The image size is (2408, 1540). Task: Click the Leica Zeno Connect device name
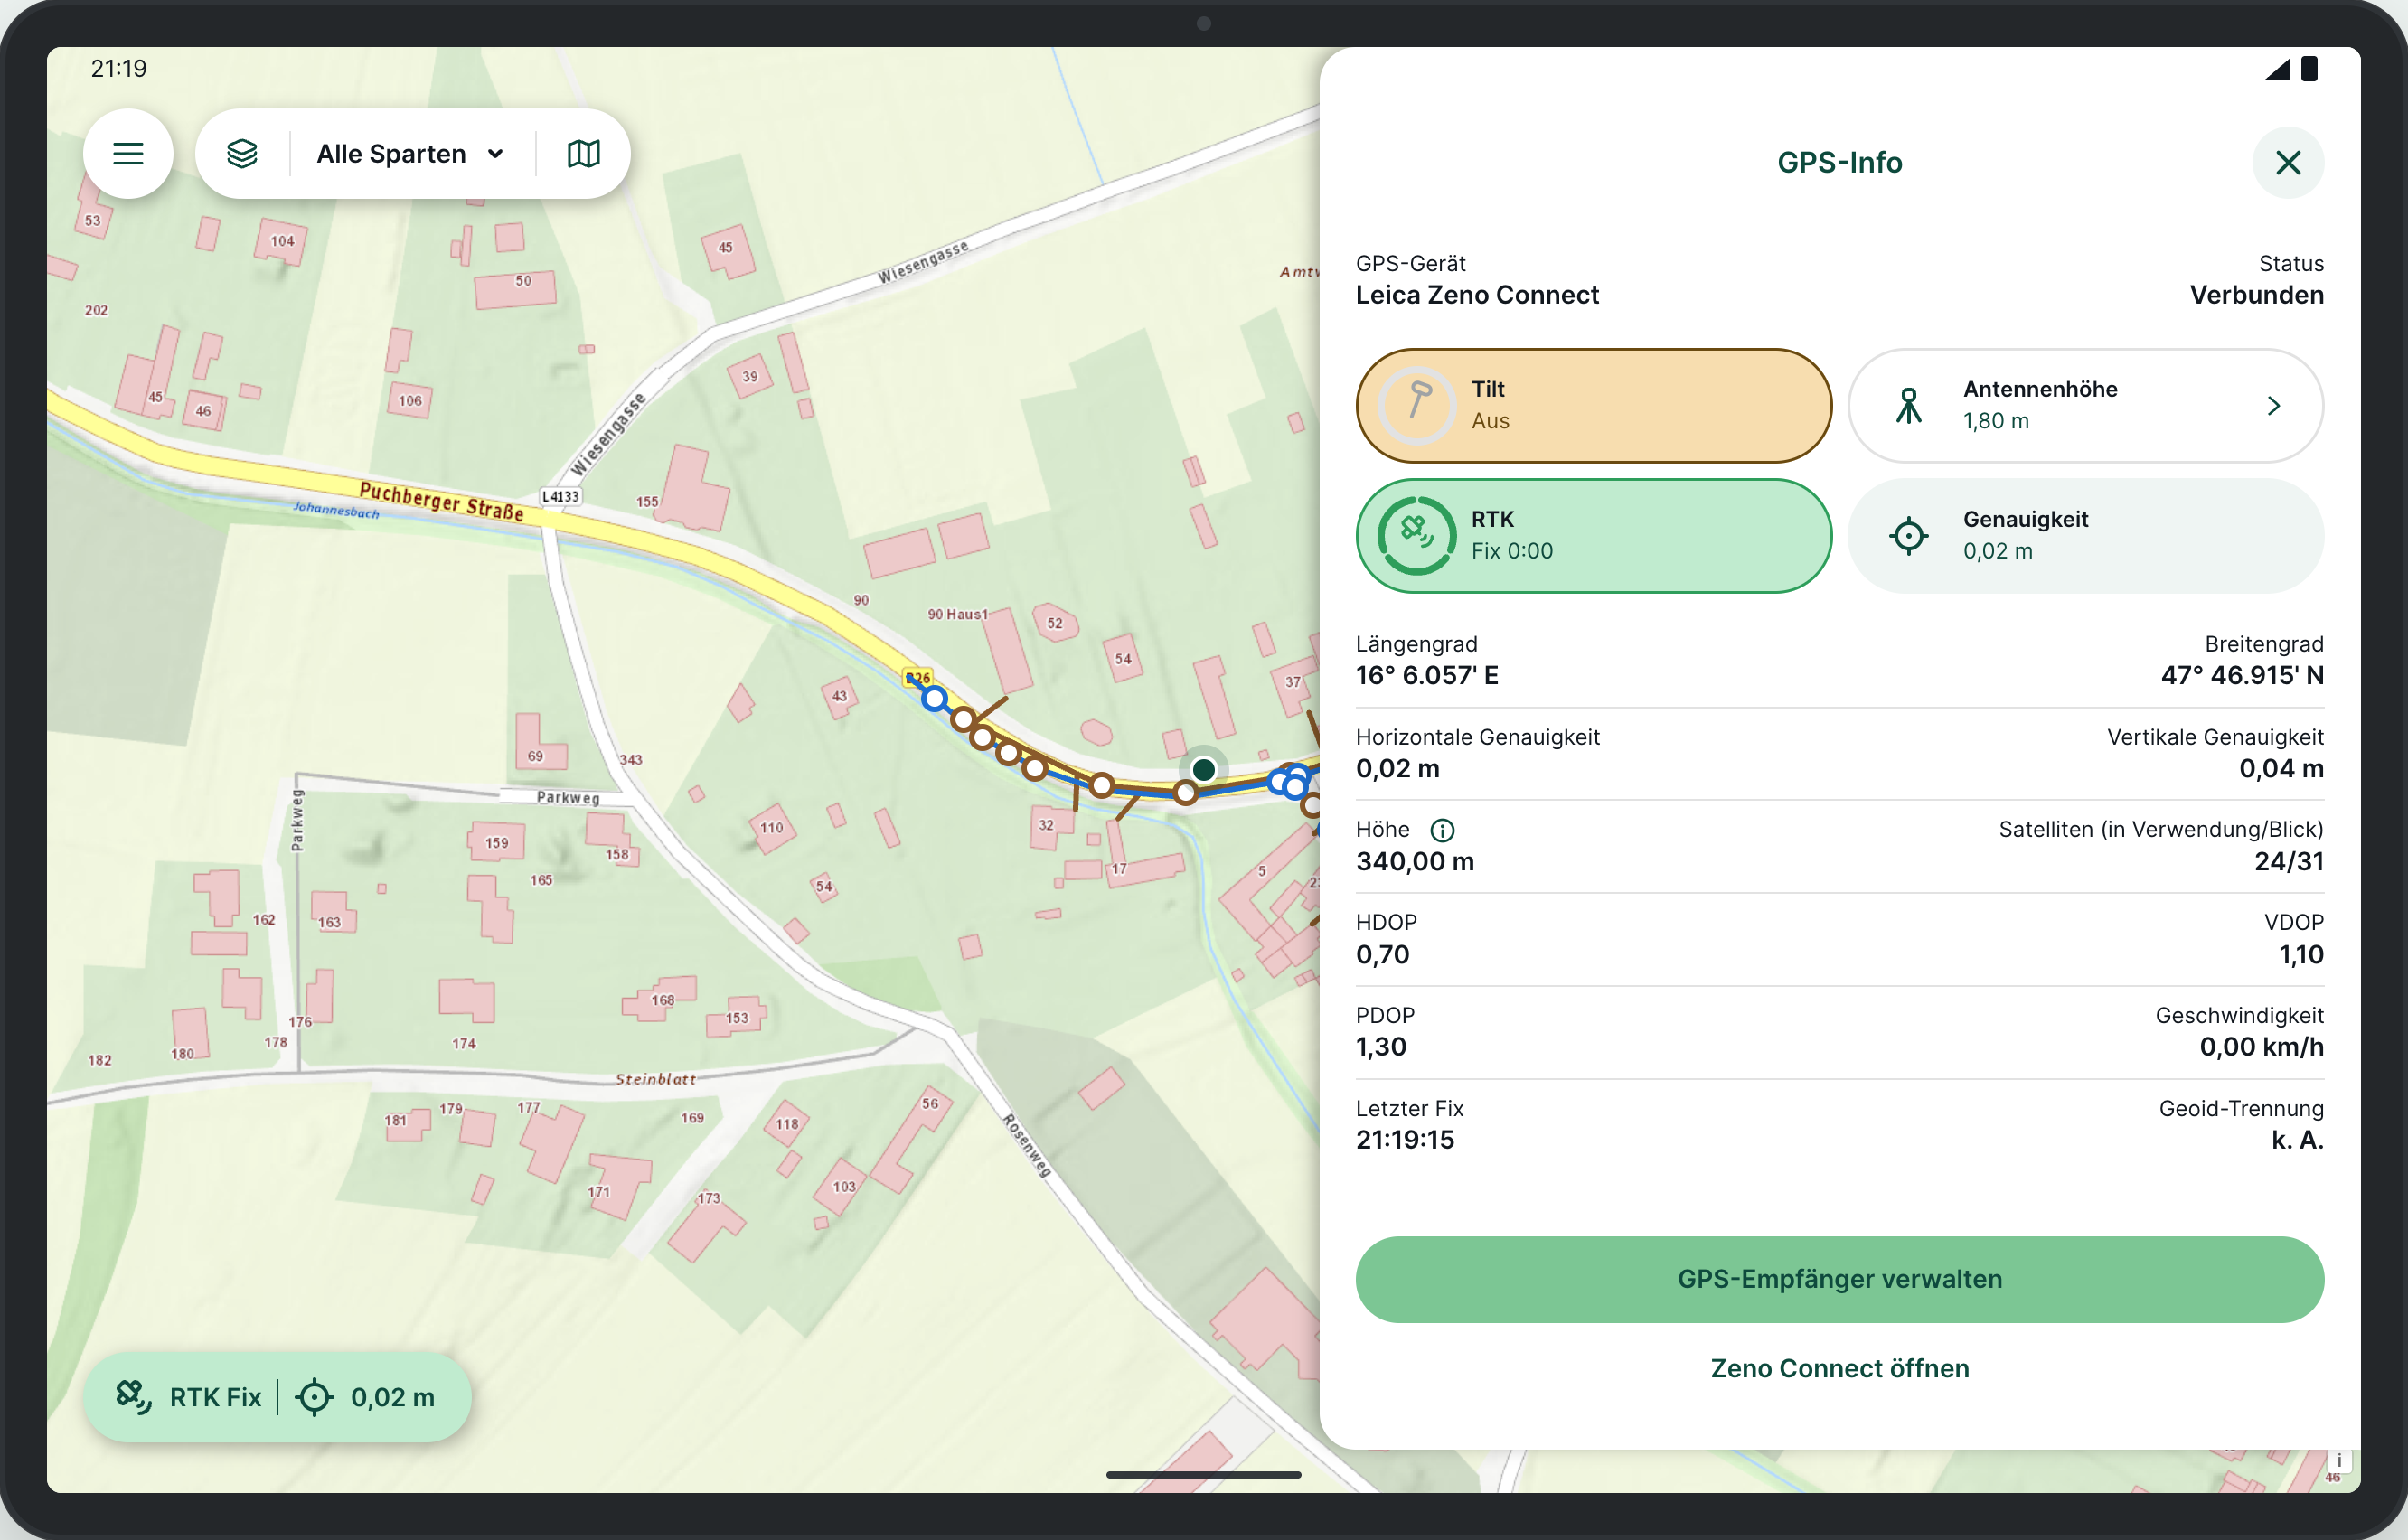tap(1477, 295)
